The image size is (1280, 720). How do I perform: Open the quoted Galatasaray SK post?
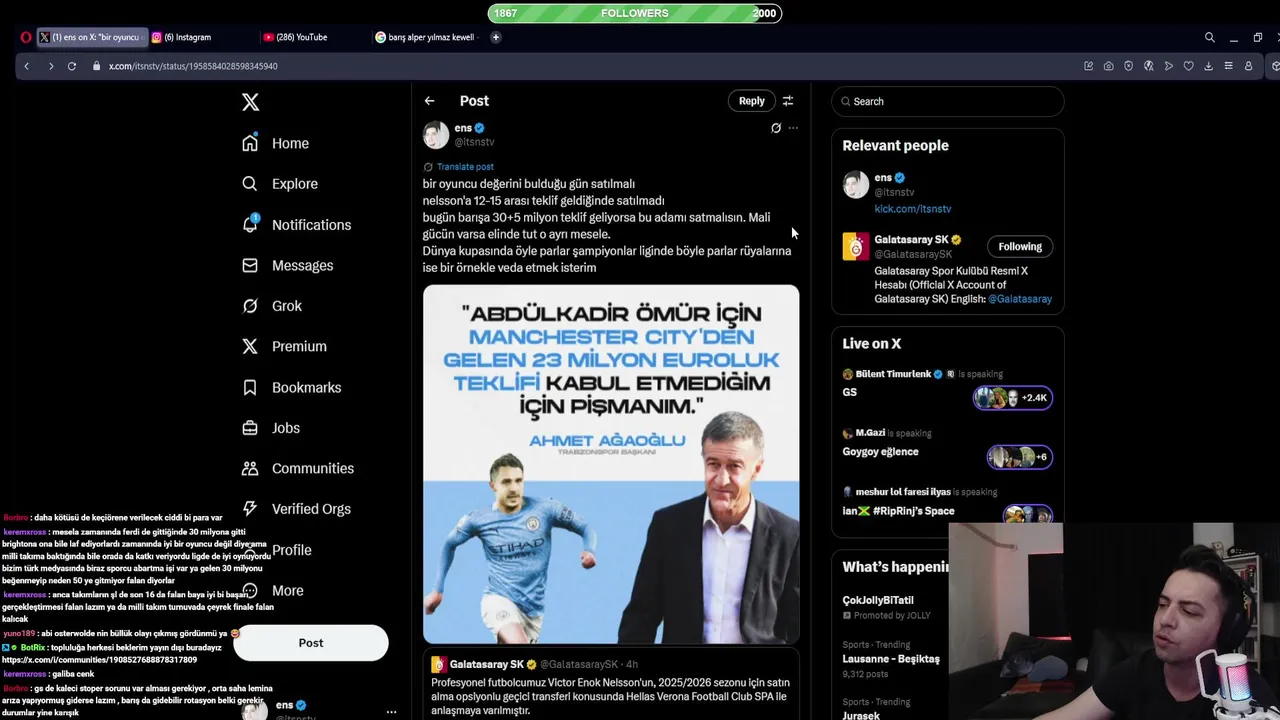(x=611, y=685)
